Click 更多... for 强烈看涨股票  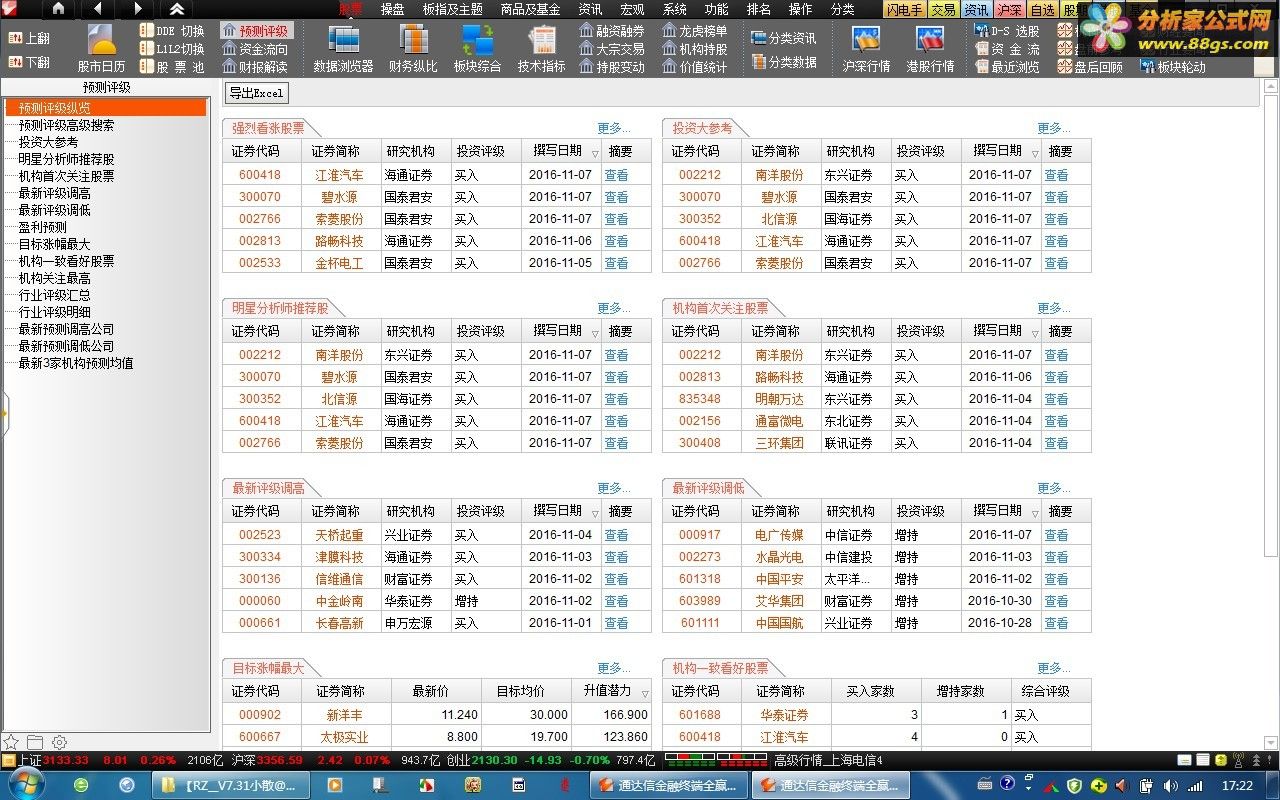614,128
